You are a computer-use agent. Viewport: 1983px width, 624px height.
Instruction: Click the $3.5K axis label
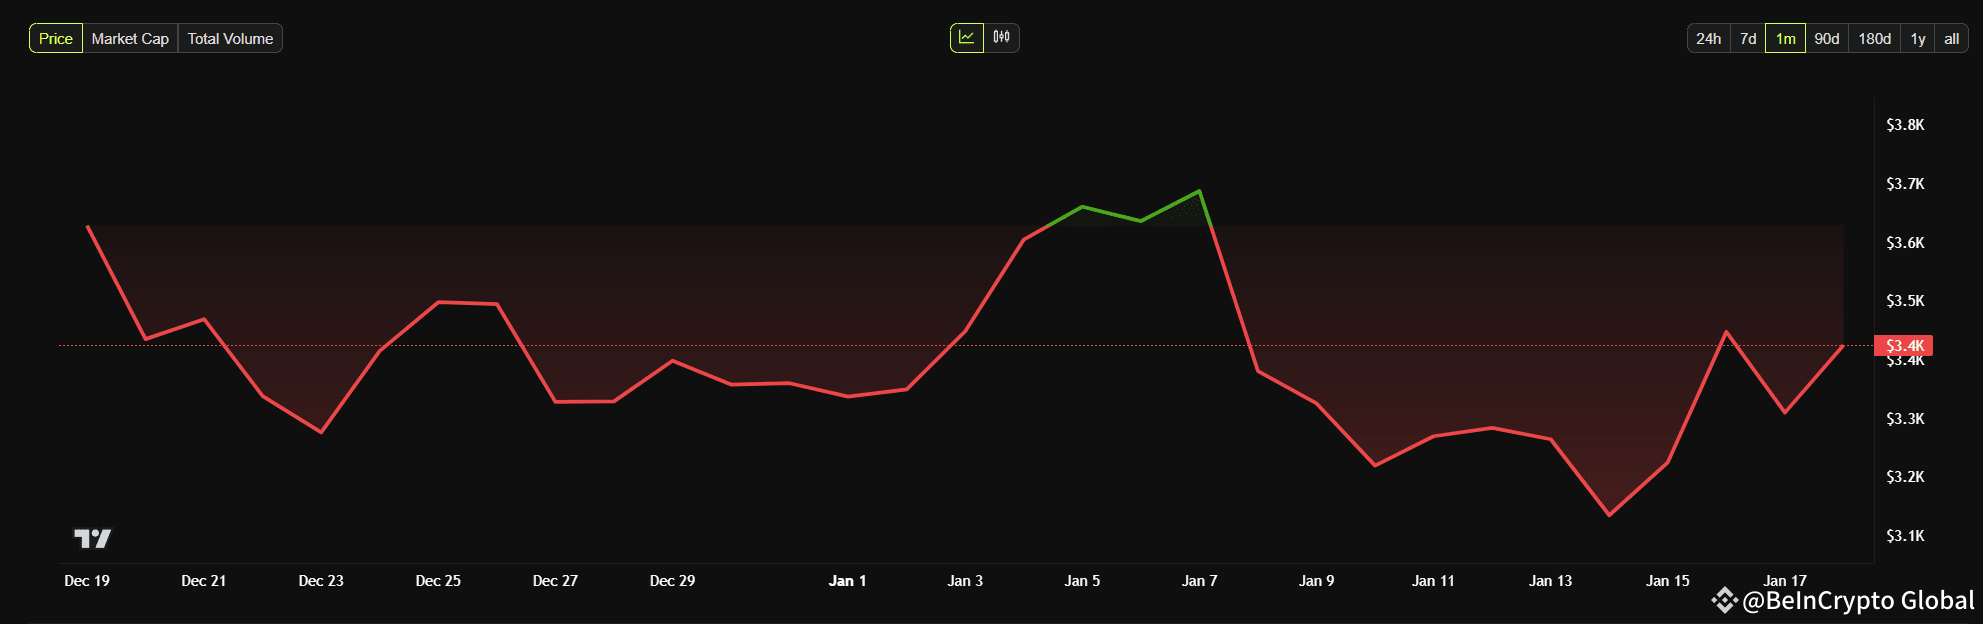point(1905,301)
